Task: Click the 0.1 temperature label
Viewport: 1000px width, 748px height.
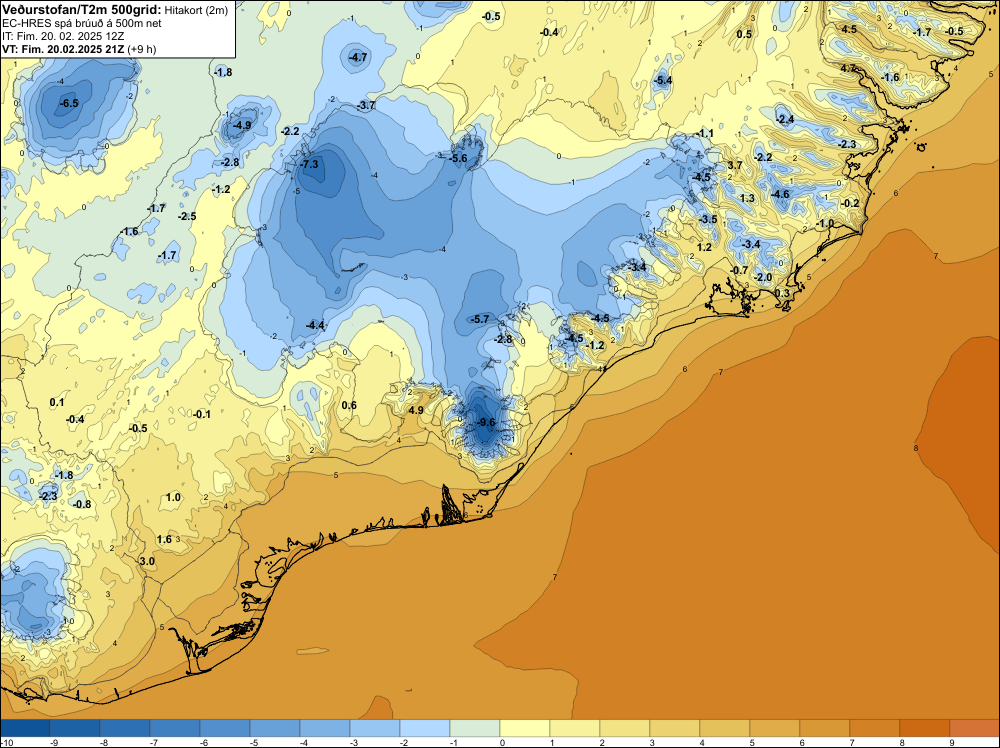Action: pyautogui.click(x=57, y=402)
